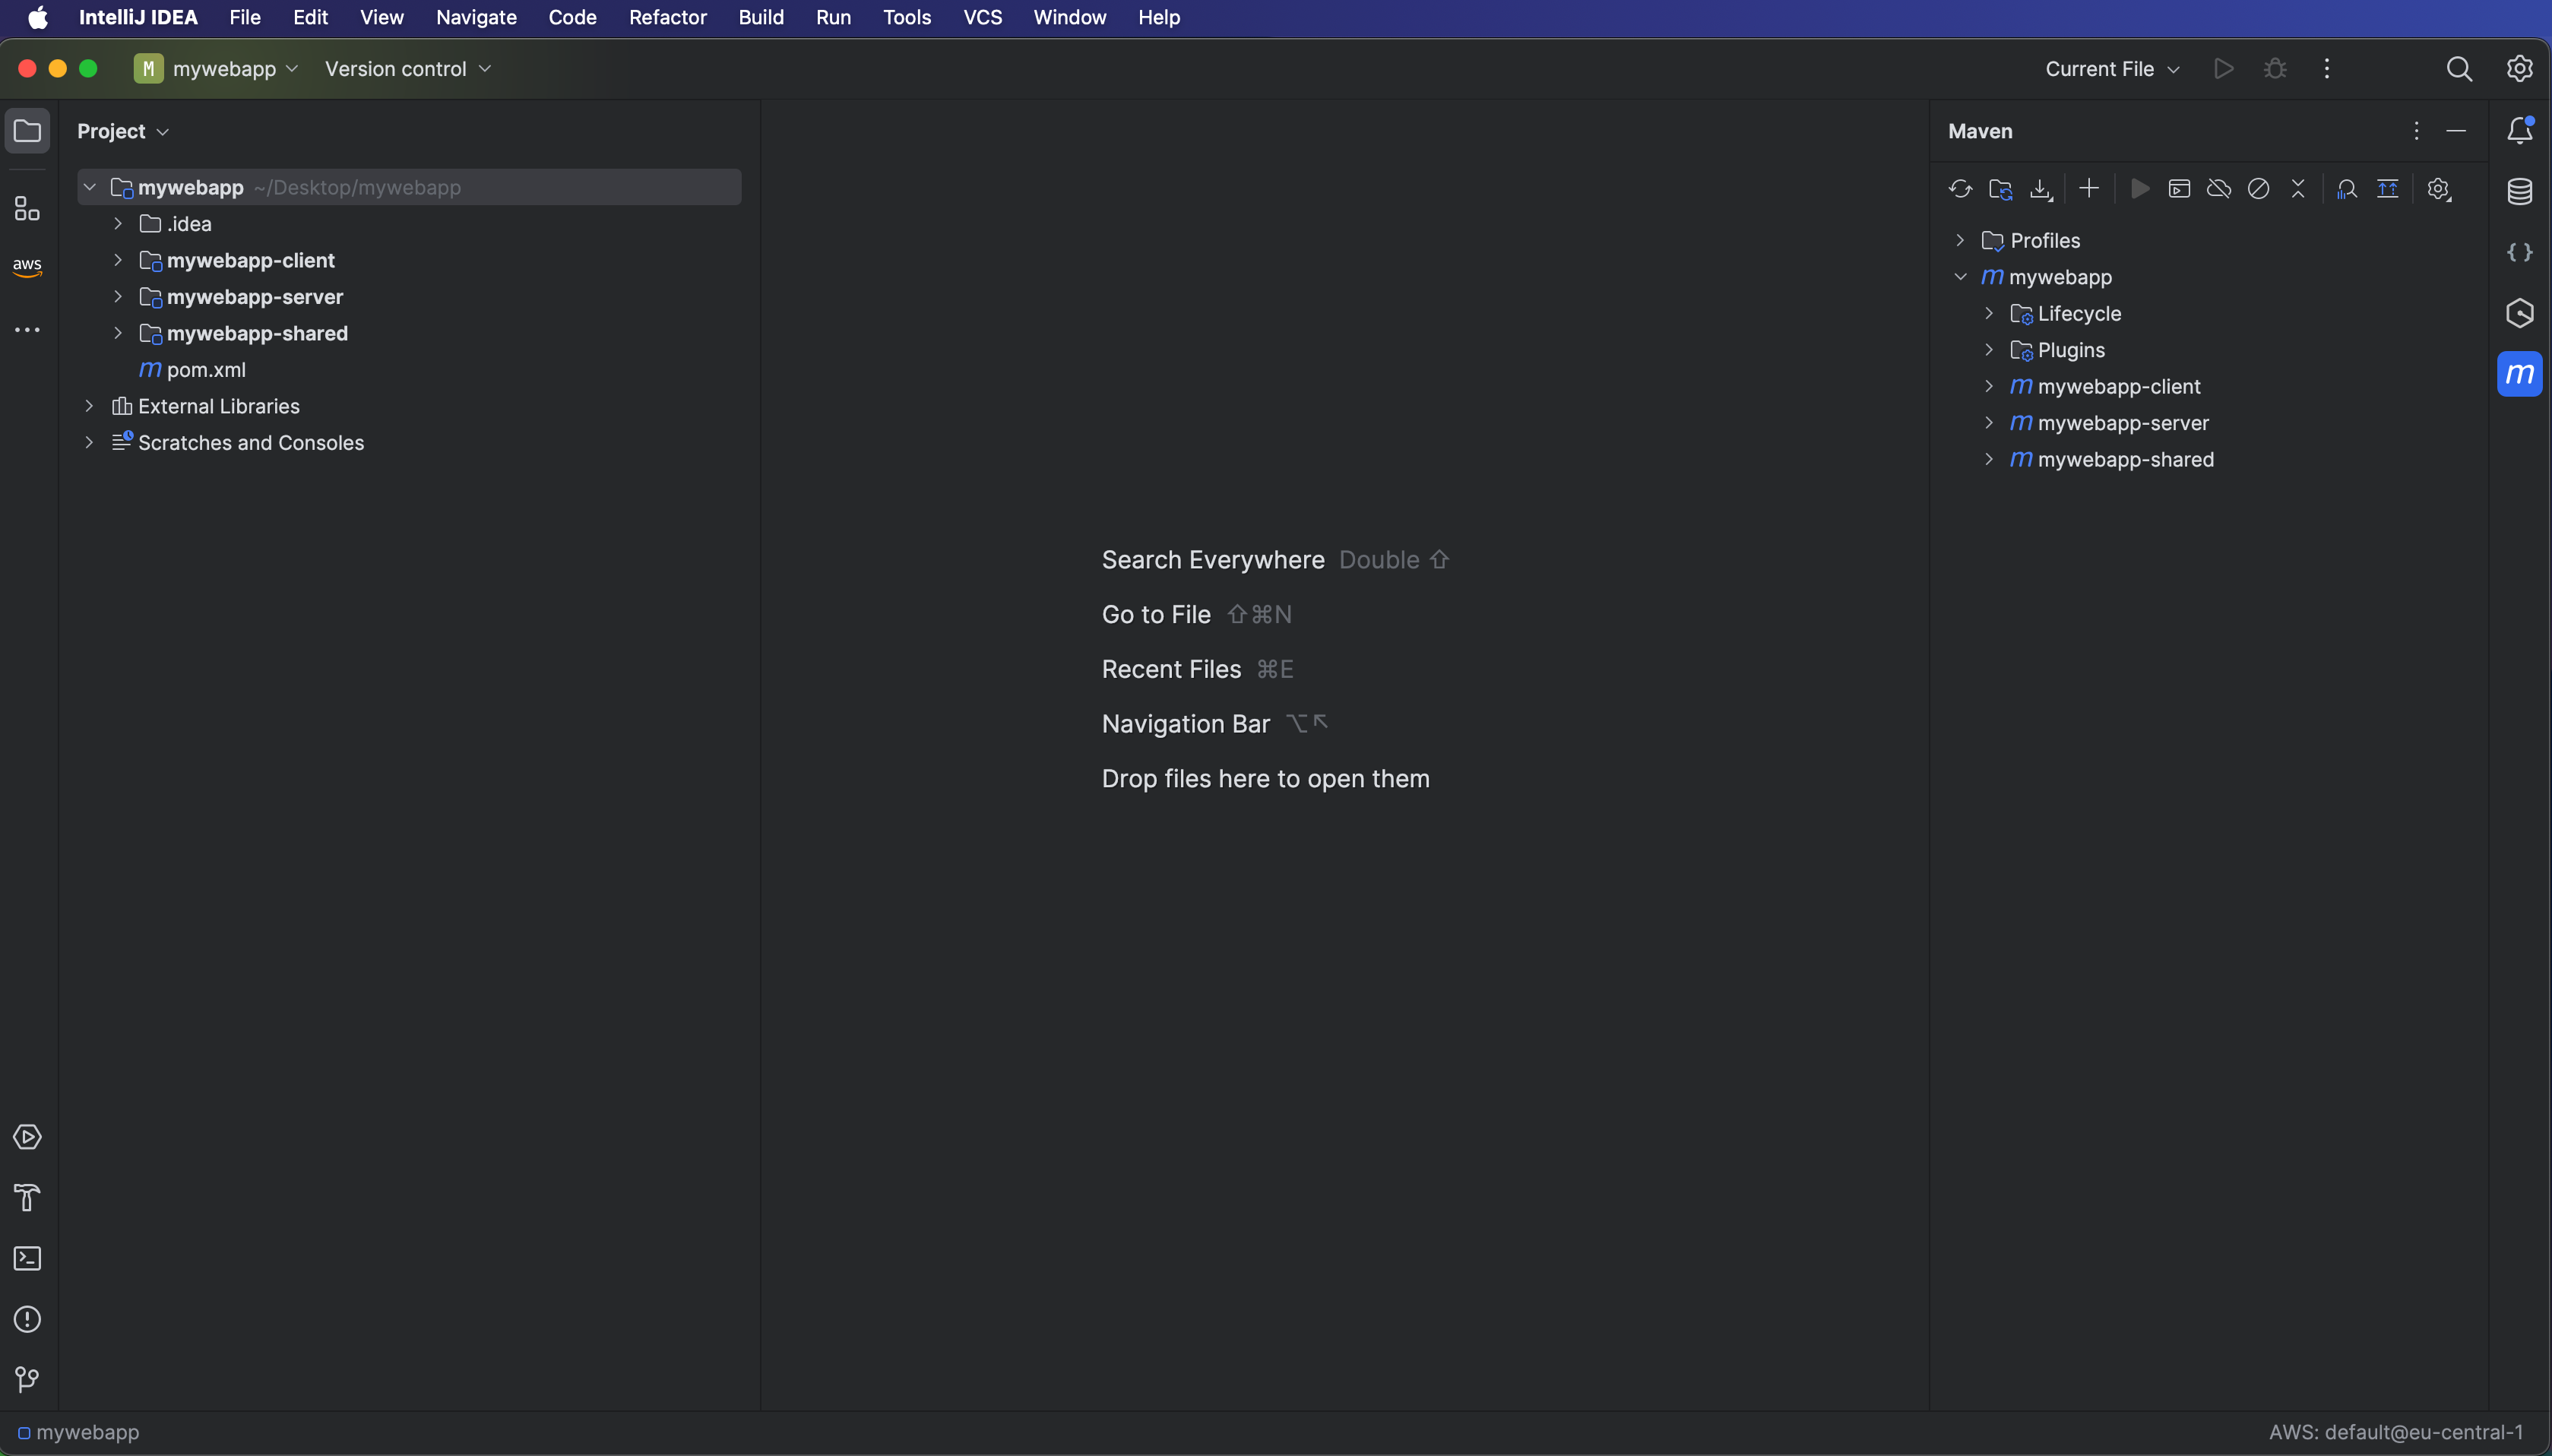Open File menu
The image size is (2552, 1456).
245,17
